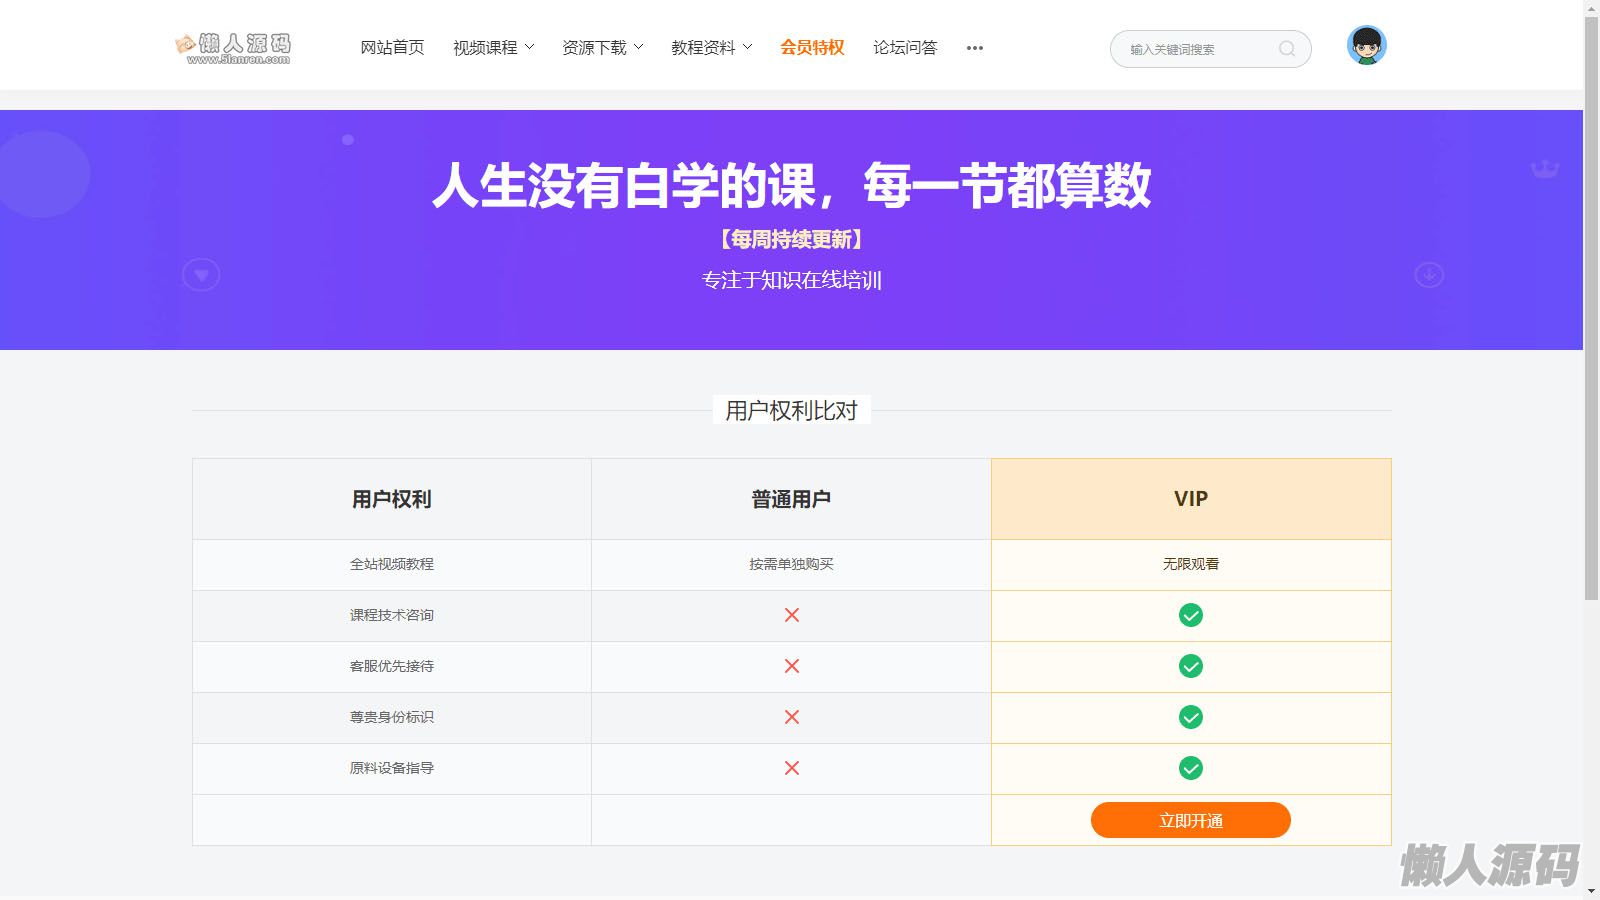Click the search magnifier icon
The image size is (1600, 900).
(x=1287, y=49)
